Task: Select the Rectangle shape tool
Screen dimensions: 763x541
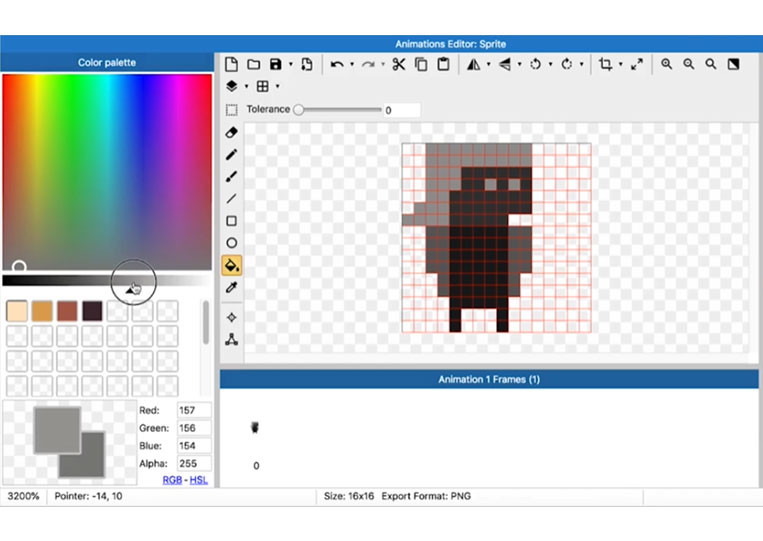Action: click(232, 221)
